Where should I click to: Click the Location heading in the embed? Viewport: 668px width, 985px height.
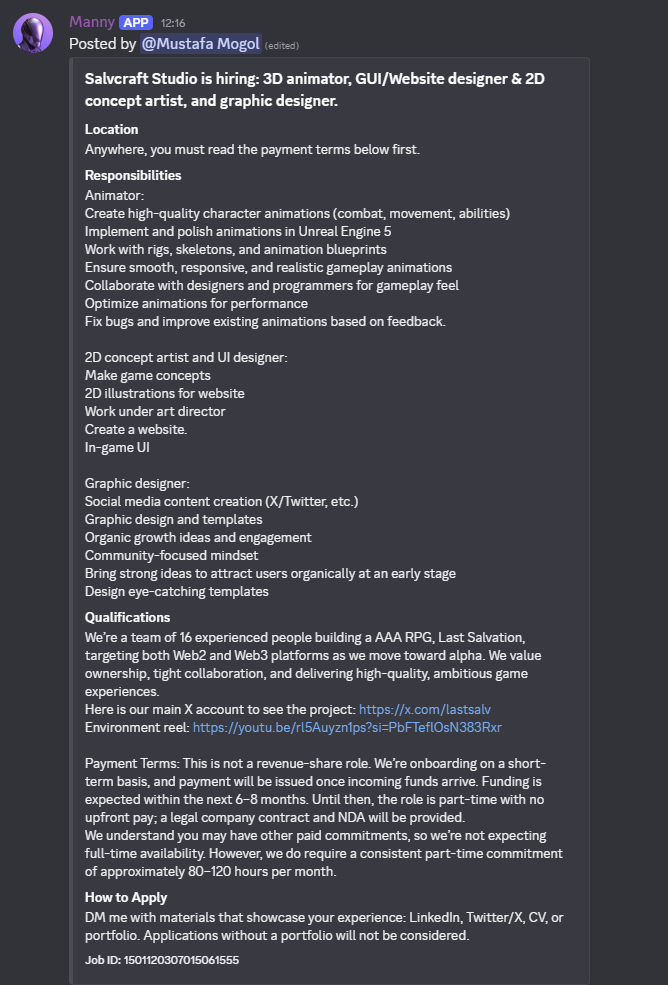(111, 129)
